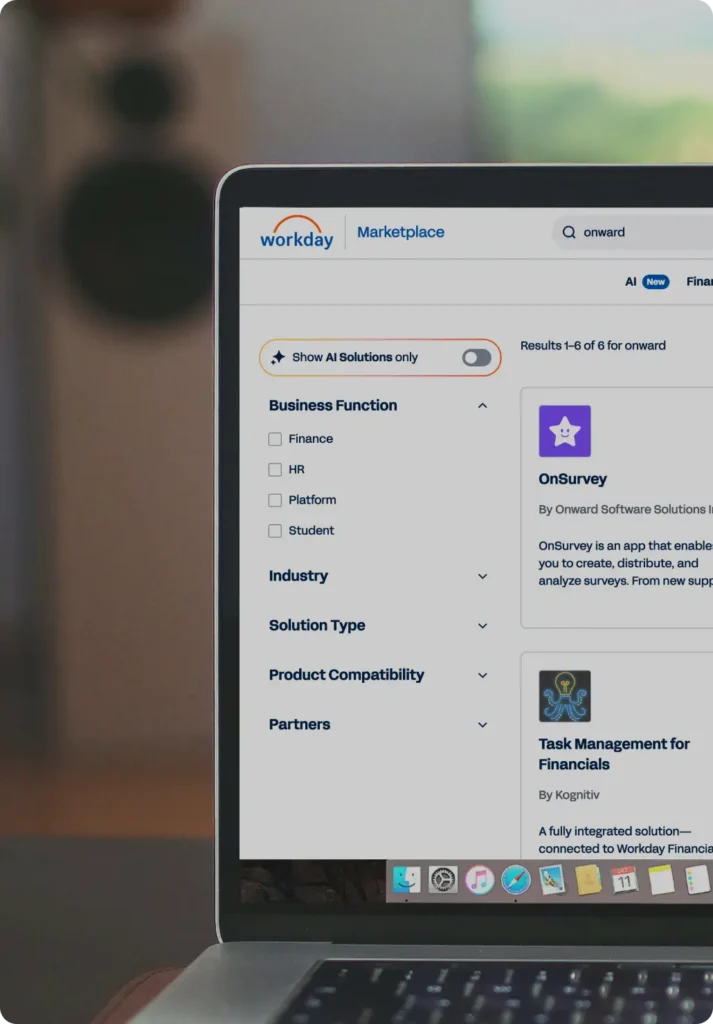This screenshot has width=713, height=1024.
Task: Open the OnSurvey star app icon
Action: click(564, 431)
